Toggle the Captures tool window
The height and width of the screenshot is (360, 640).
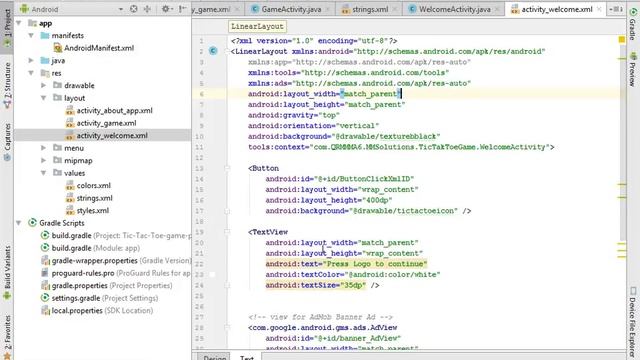pos(7,142)
